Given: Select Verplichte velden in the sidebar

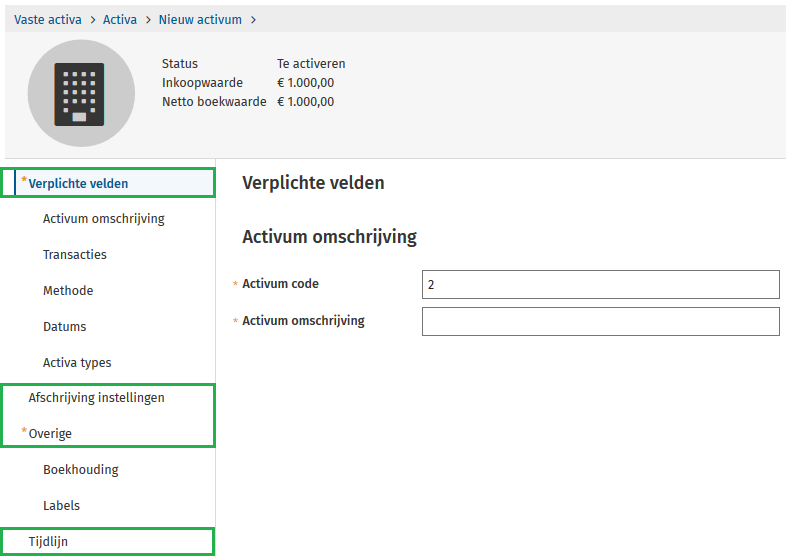Looking at the screenshot, I should 78,183.
